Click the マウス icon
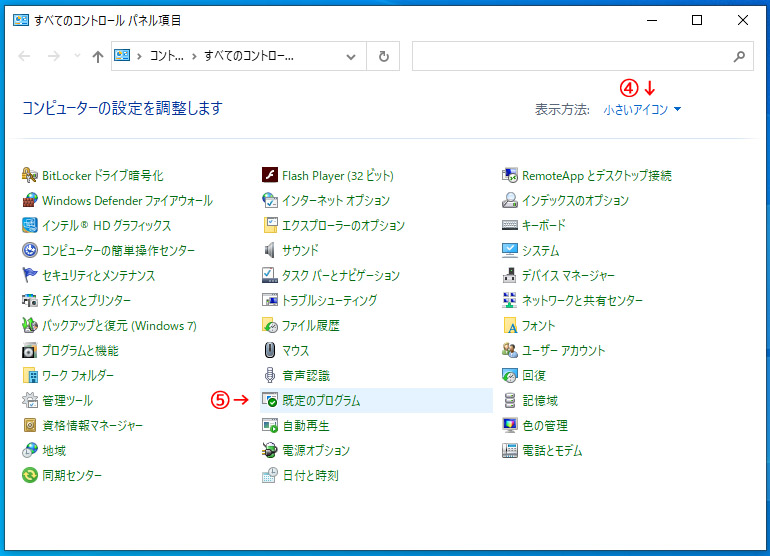 pos(270,350)
